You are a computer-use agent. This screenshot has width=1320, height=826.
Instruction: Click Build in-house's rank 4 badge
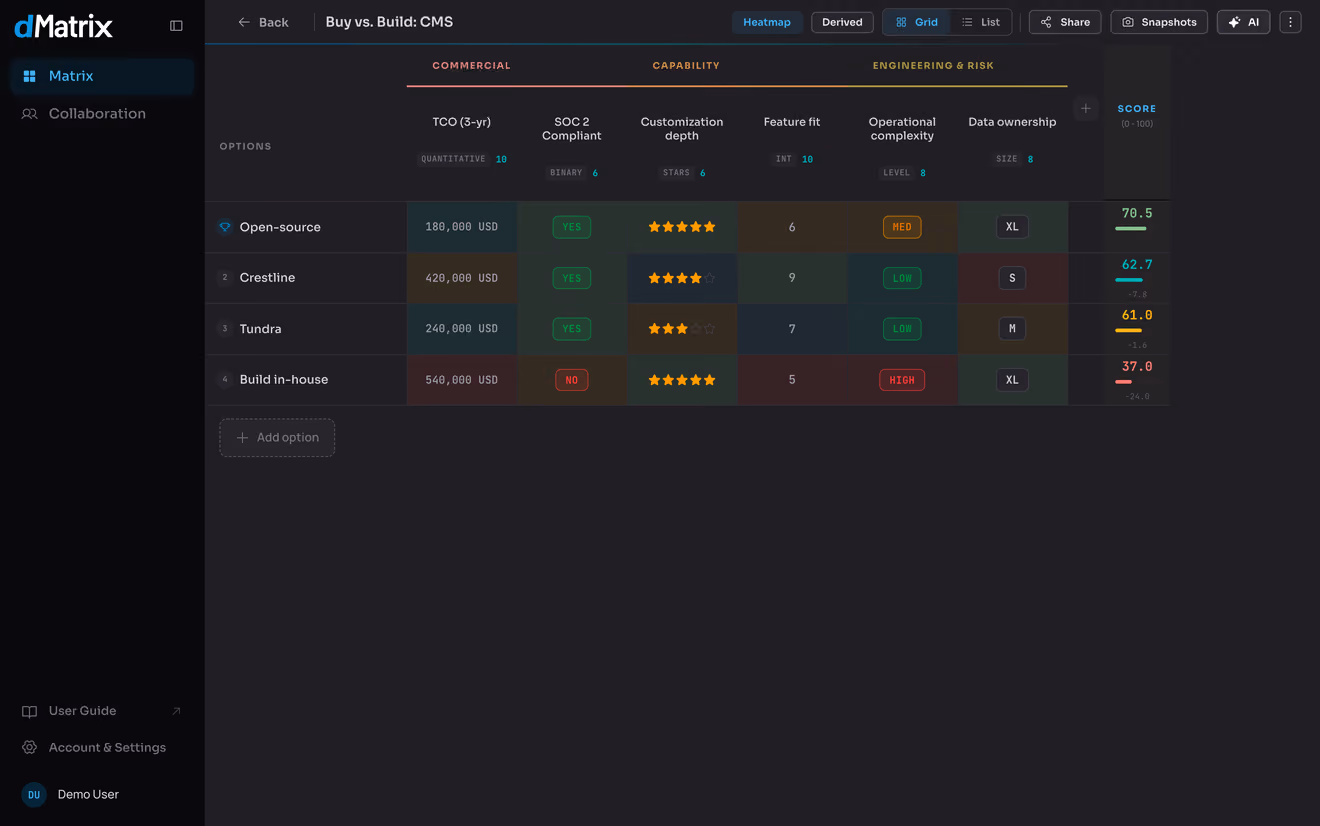pos(225,380)
